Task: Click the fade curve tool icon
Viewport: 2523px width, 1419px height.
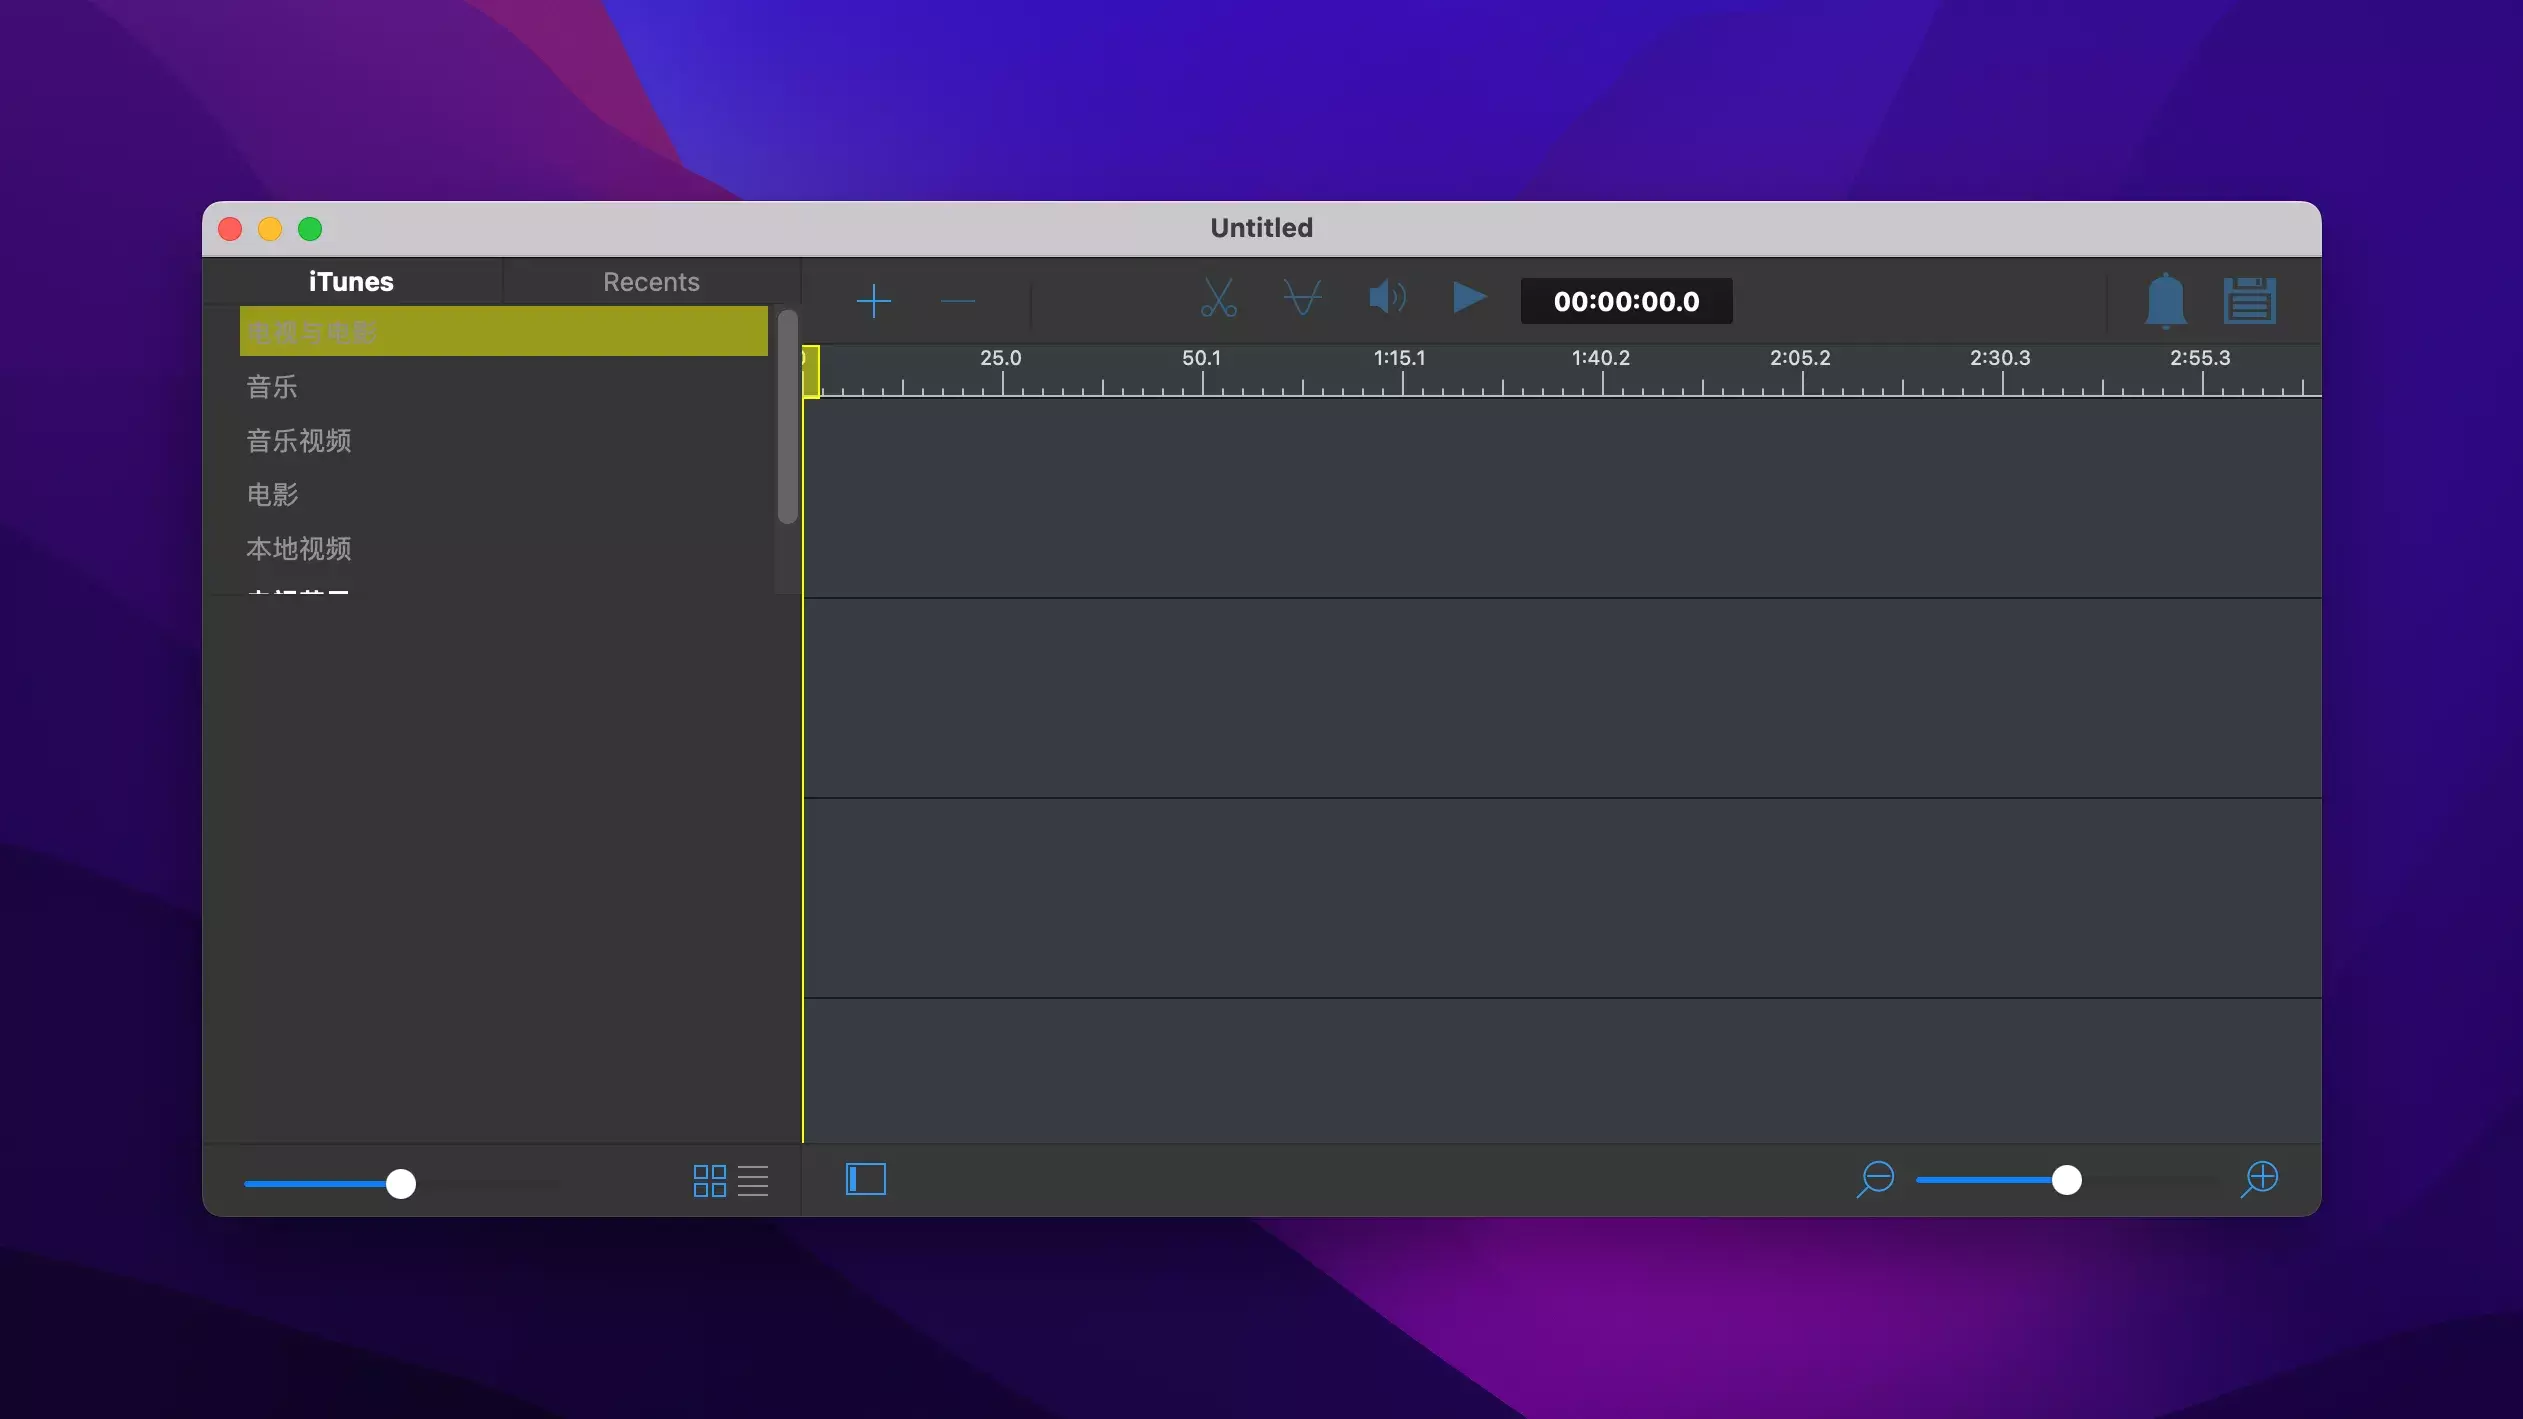Action: coord(1302,299)
